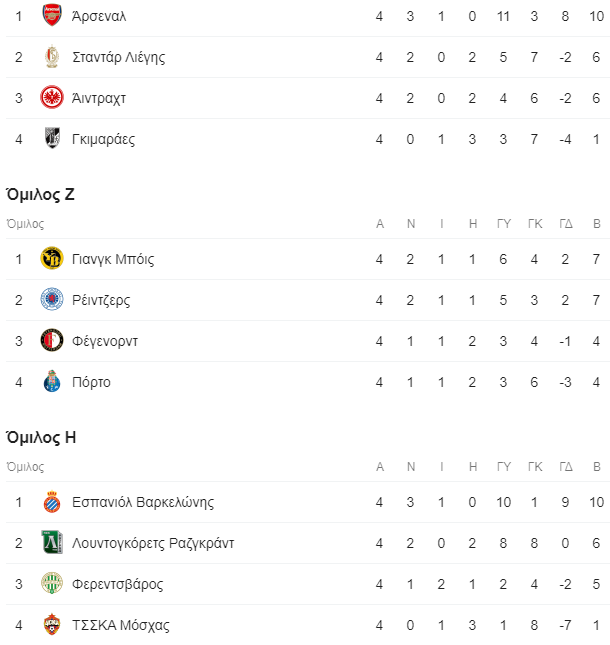Click the Young Boys yellow crest

coord(52,258)
